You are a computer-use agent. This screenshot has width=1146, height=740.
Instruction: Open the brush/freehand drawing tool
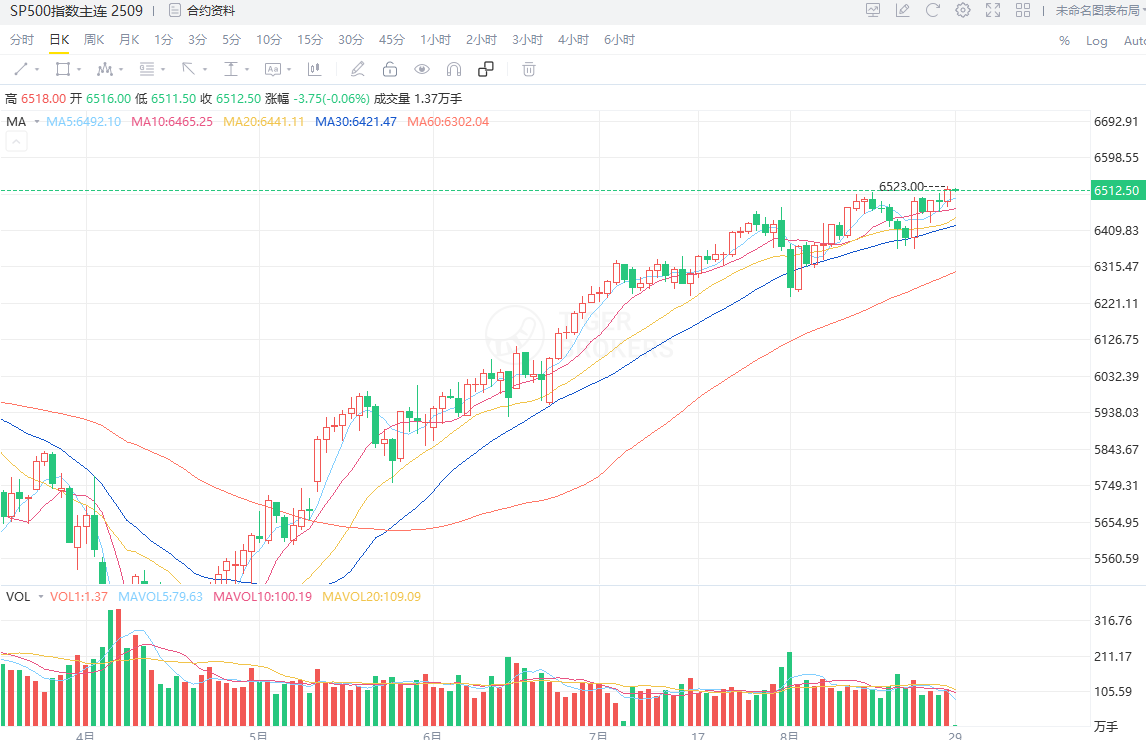[357, 69]
